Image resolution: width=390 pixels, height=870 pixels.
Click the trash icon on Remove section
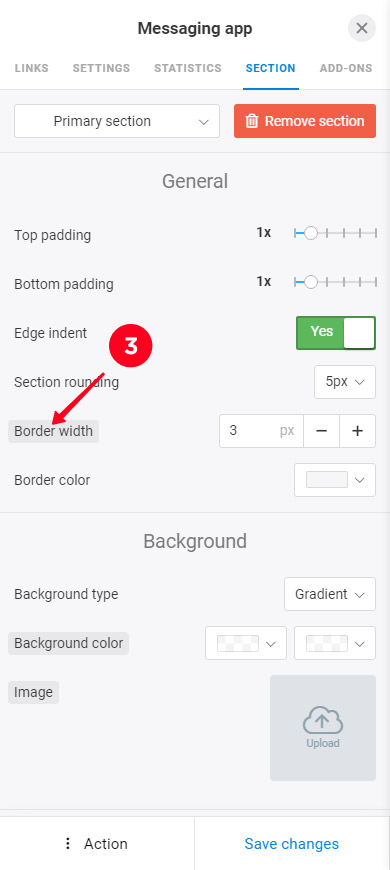[x=252, y=121]
